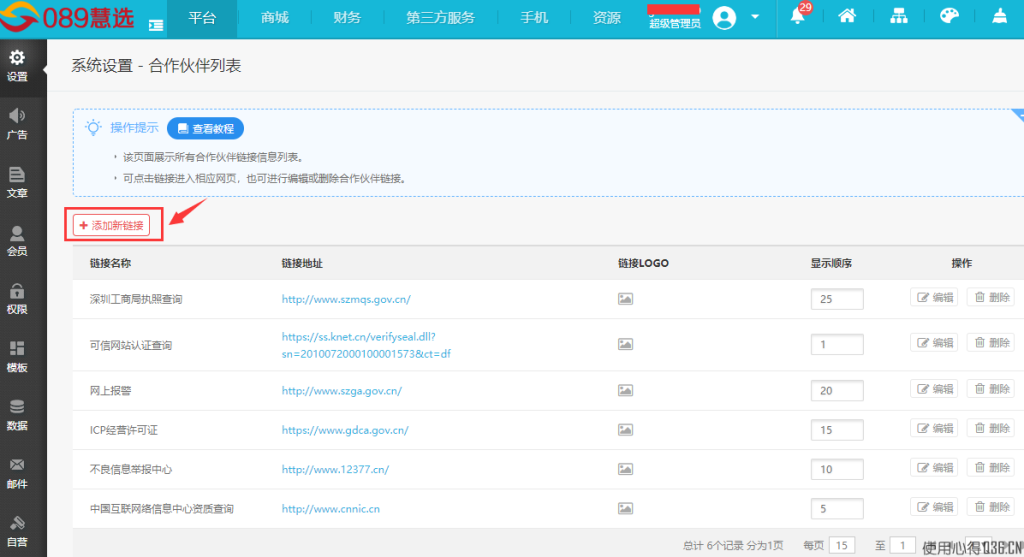Click the 每页 per-page count field

[x=842, y=545]
